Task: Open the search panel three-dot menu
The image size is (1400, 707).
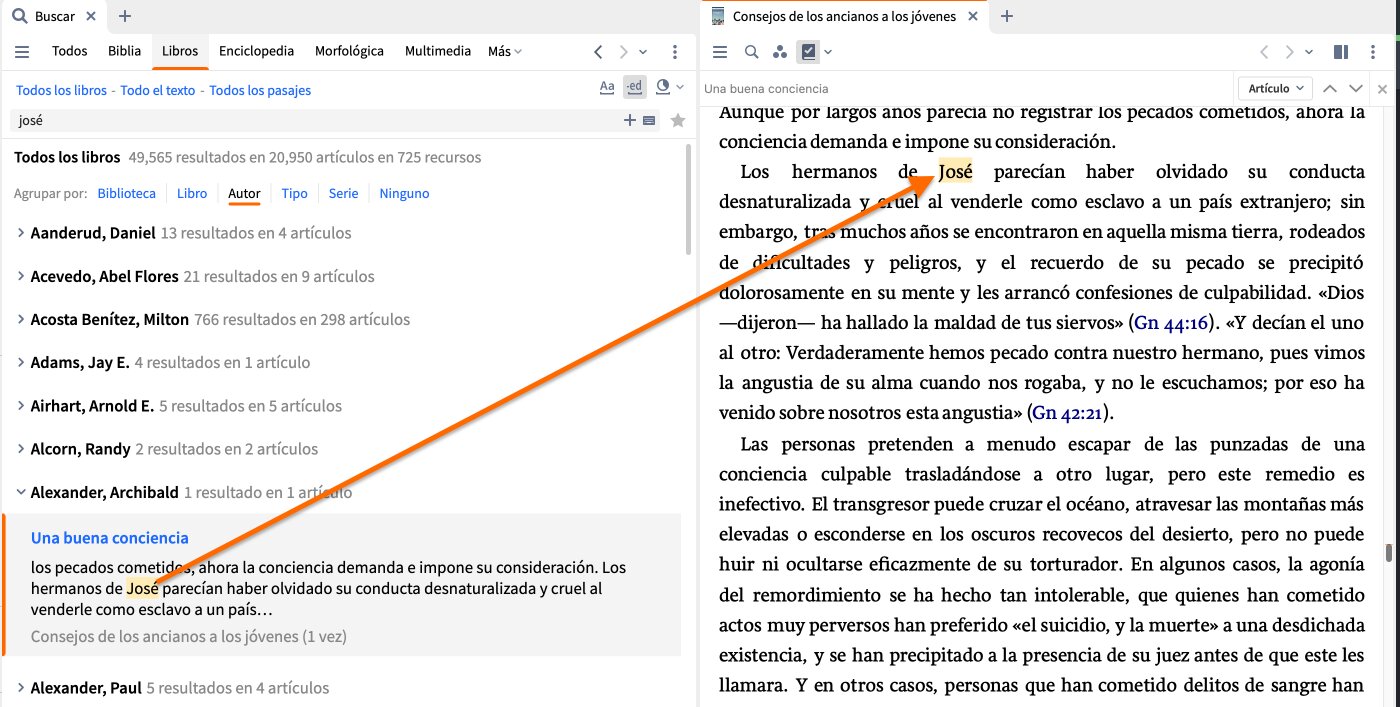Action: coord(675,51)
